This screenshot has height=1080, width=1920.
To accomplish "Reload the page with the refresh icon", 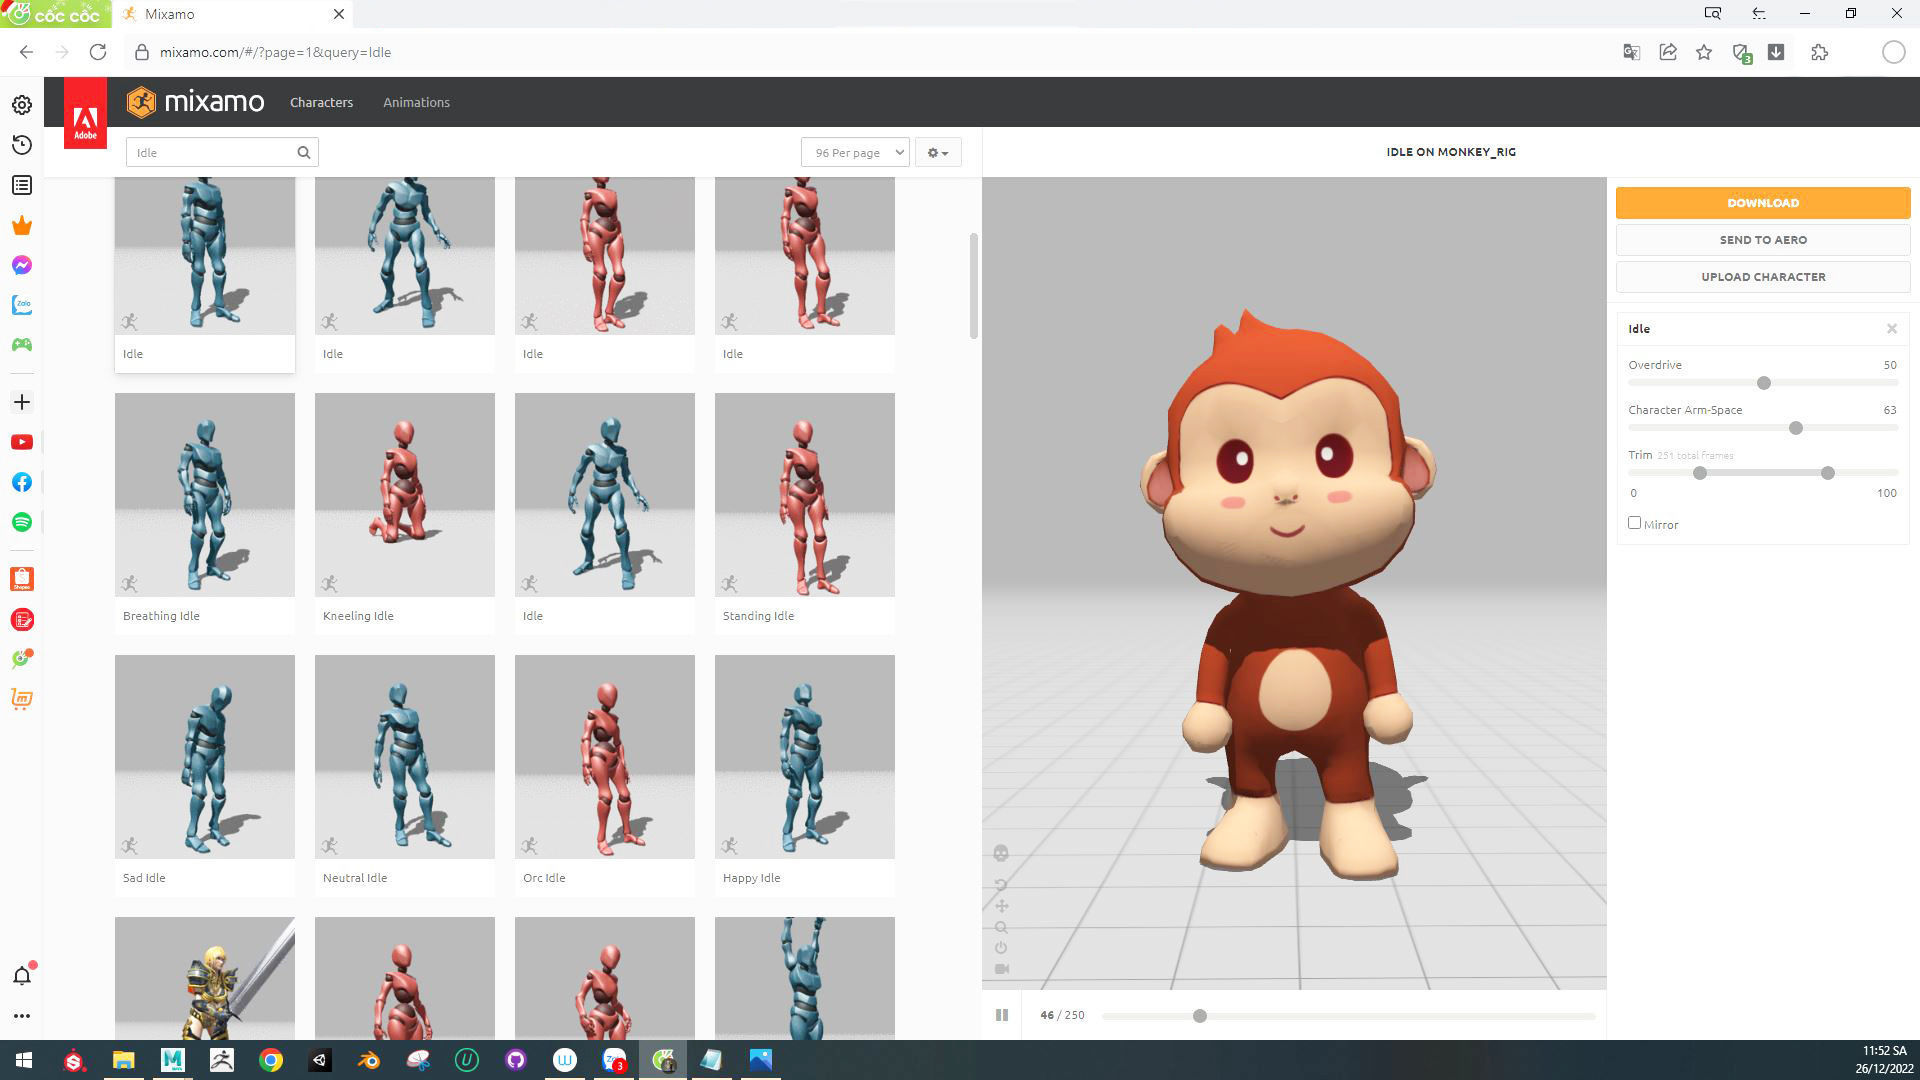I will coord(98,52).
